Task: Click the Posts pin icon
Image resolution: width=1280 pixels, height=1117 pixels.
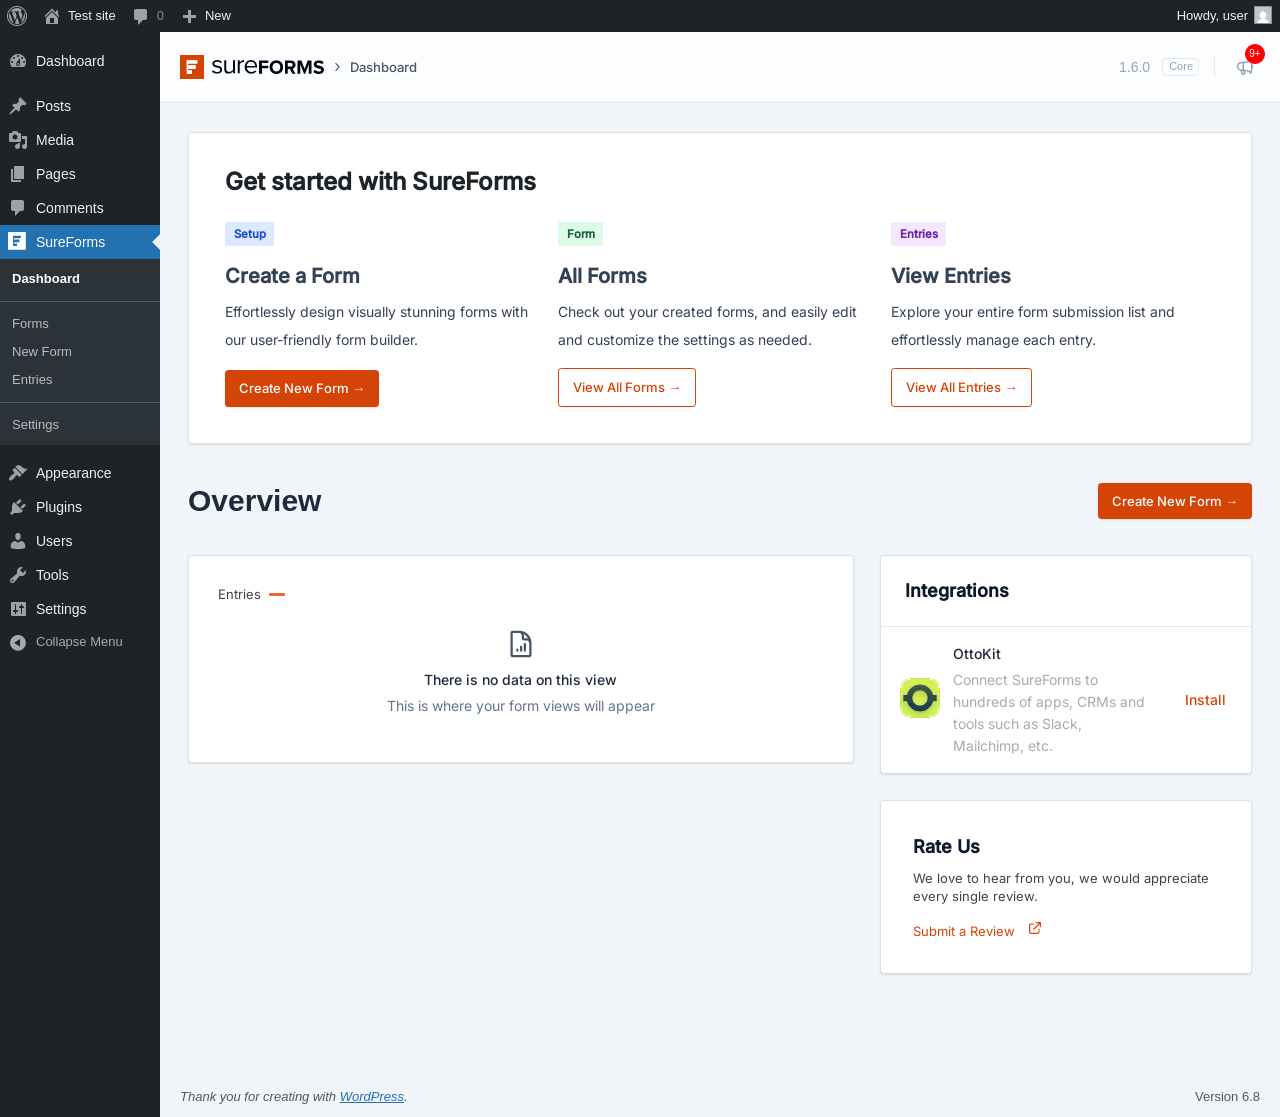Action: (18, 106)
